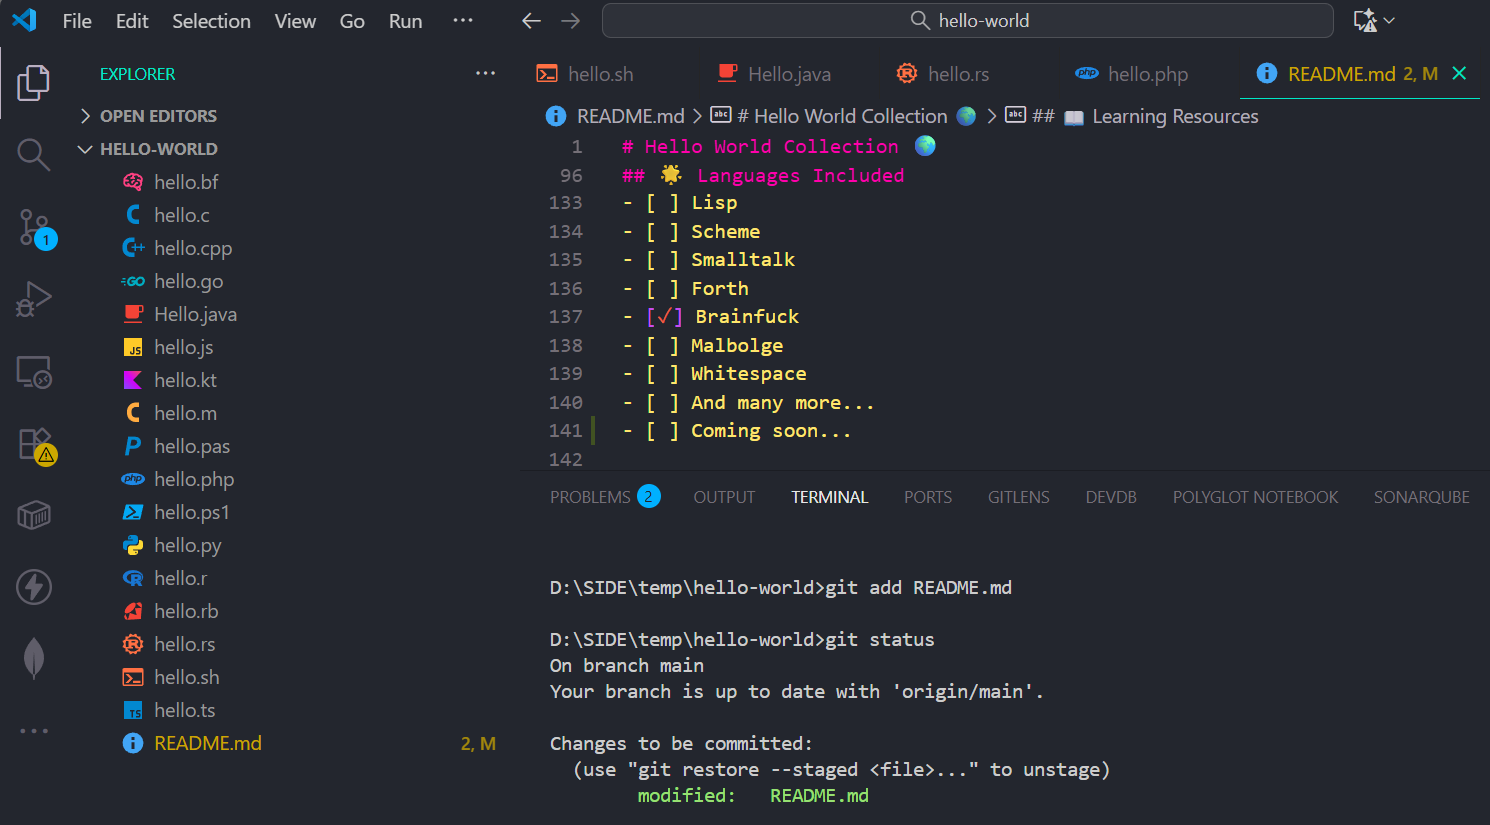
Task: Toggle the checked Brainfuck checkbox
Action: click(x=664, y=317)
